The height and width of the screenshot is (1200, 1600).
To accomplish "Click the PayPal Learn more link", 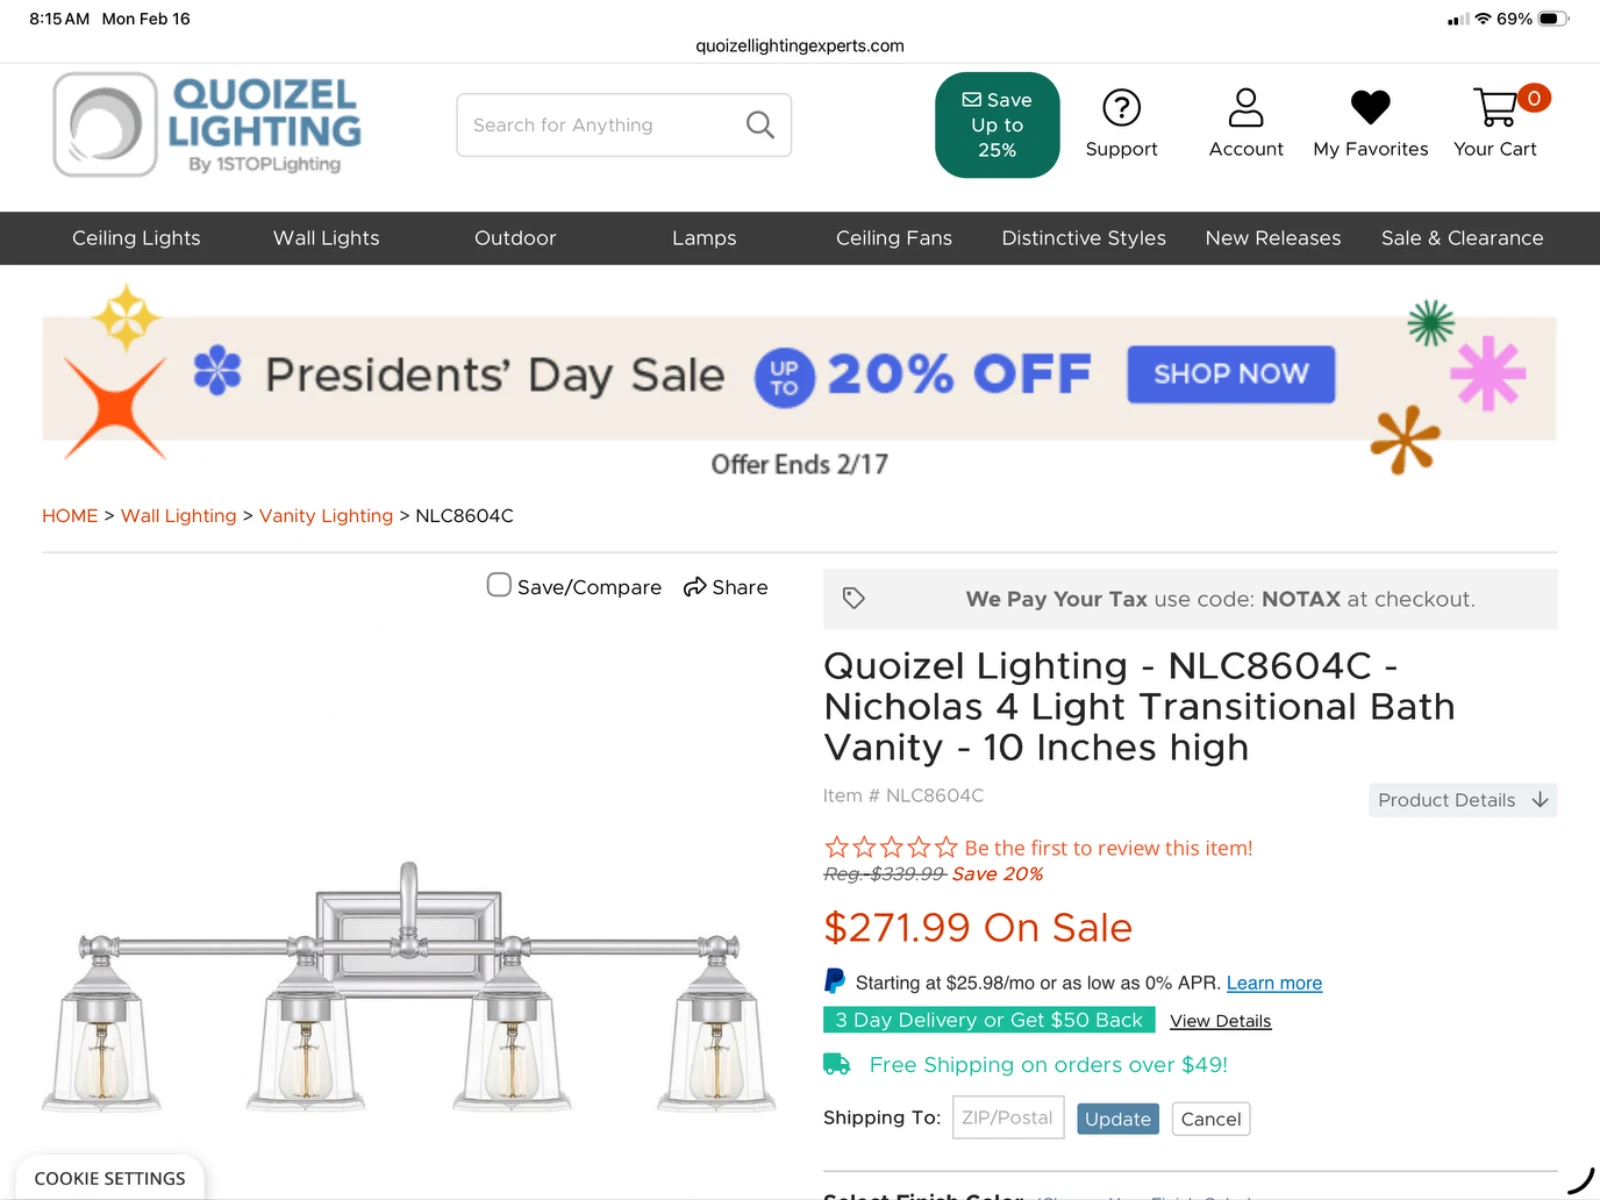I will click(1274, 983).
